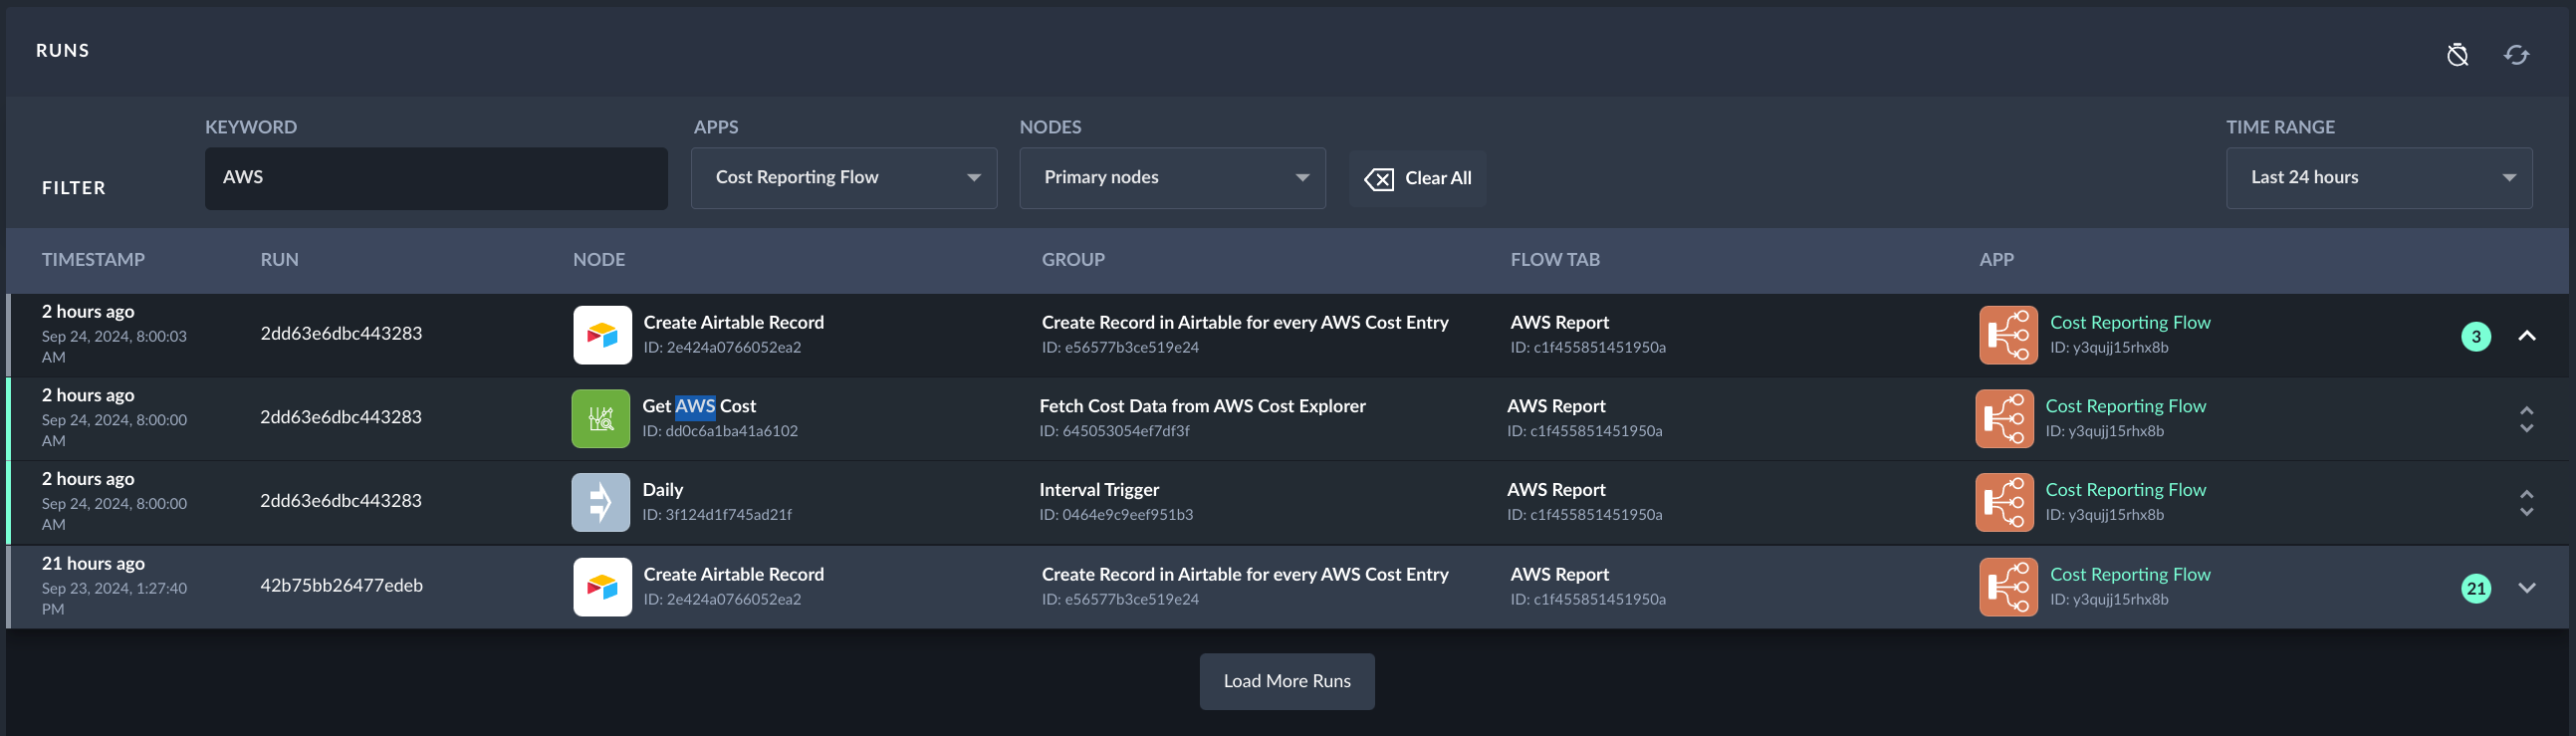Click the Airtable icon in 21 hours ago row
Image resolution: width=2576 pixels, height=736 pixels.
[602, 587]
